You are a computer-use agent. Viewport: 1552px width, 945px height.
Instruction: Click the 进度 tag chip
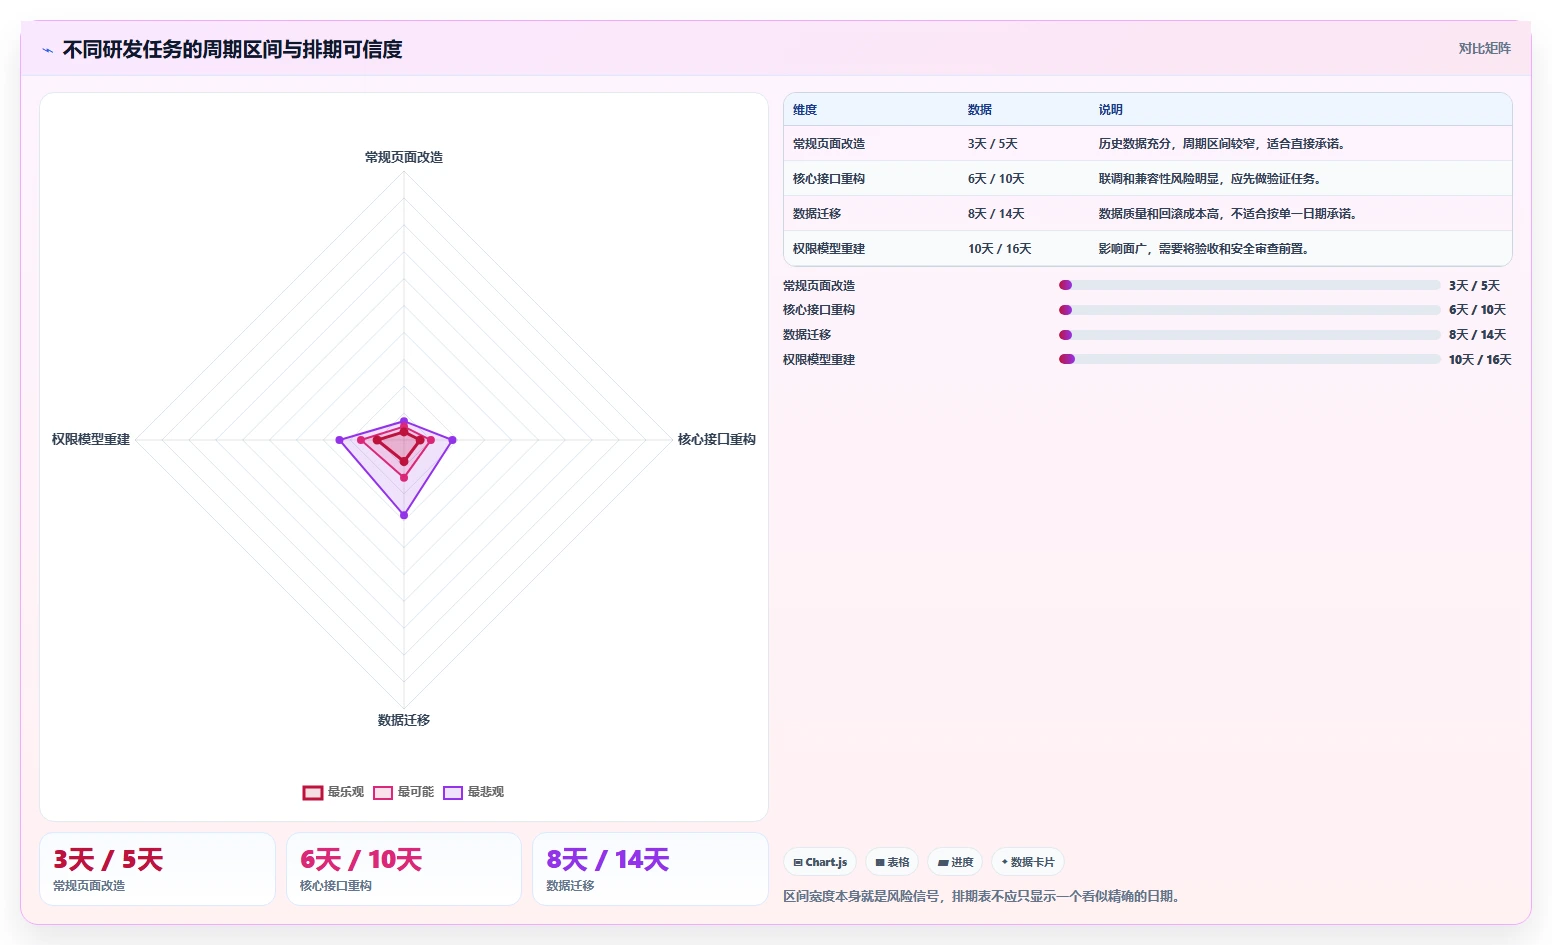click(955, 862)
